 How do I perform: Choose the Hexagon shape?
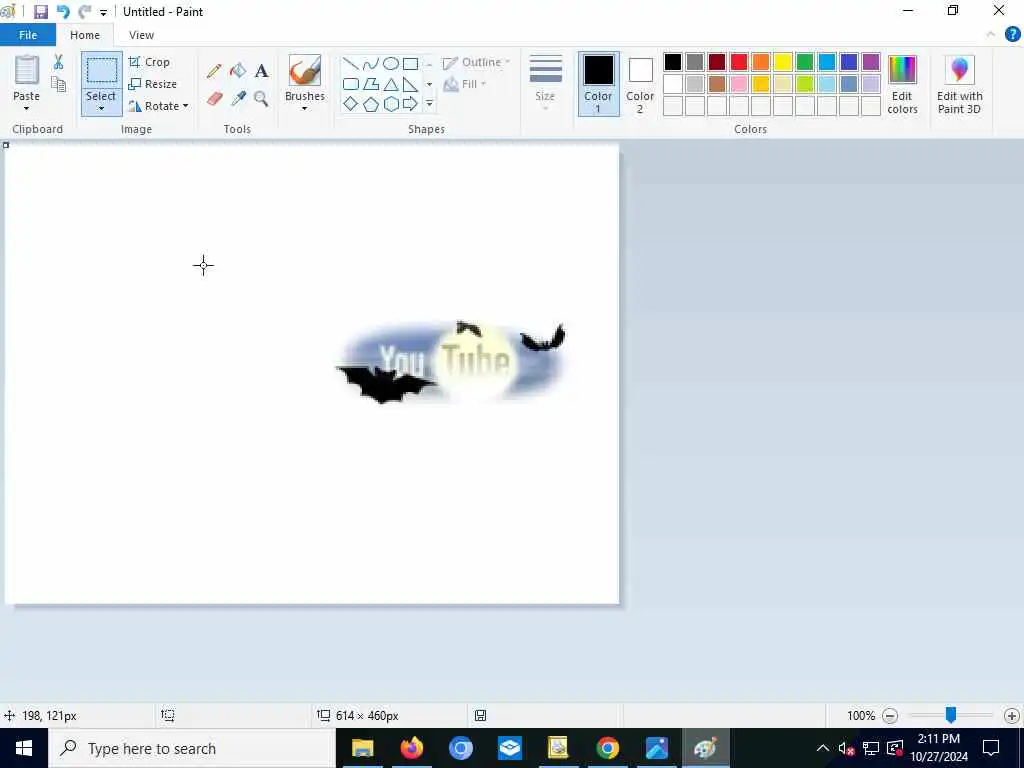pyautogui.click(x=391, y=104)
